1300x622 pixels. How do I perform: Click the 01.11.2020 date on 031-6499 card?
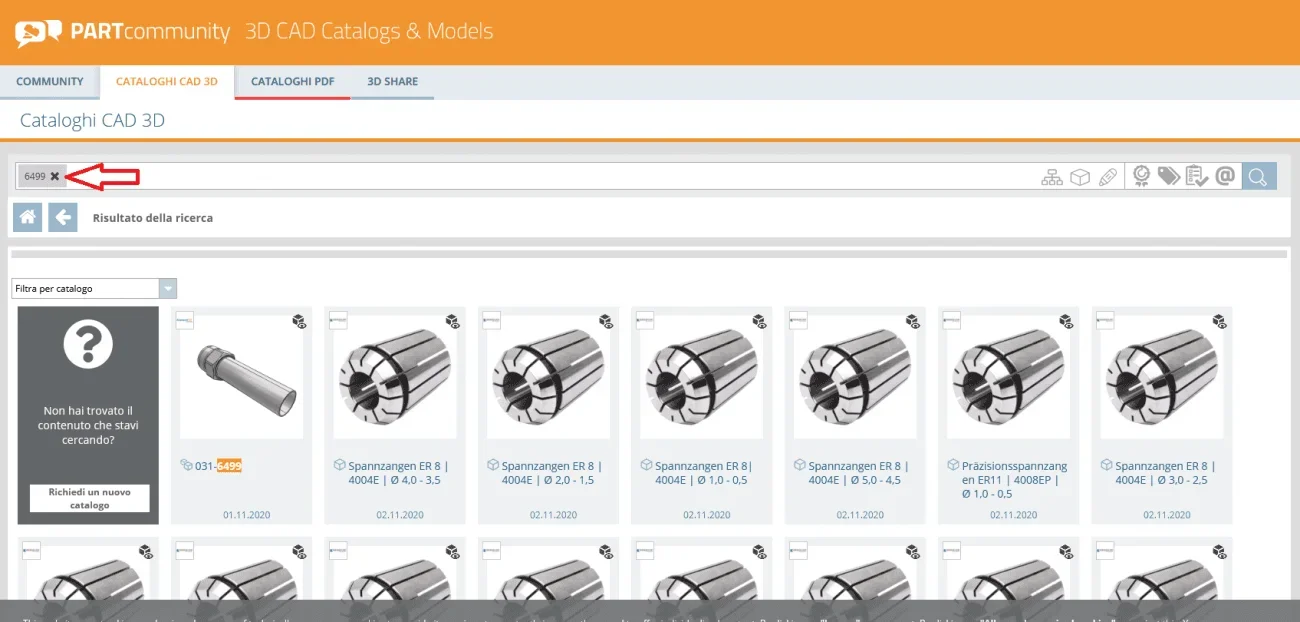[x=246, y=515]
